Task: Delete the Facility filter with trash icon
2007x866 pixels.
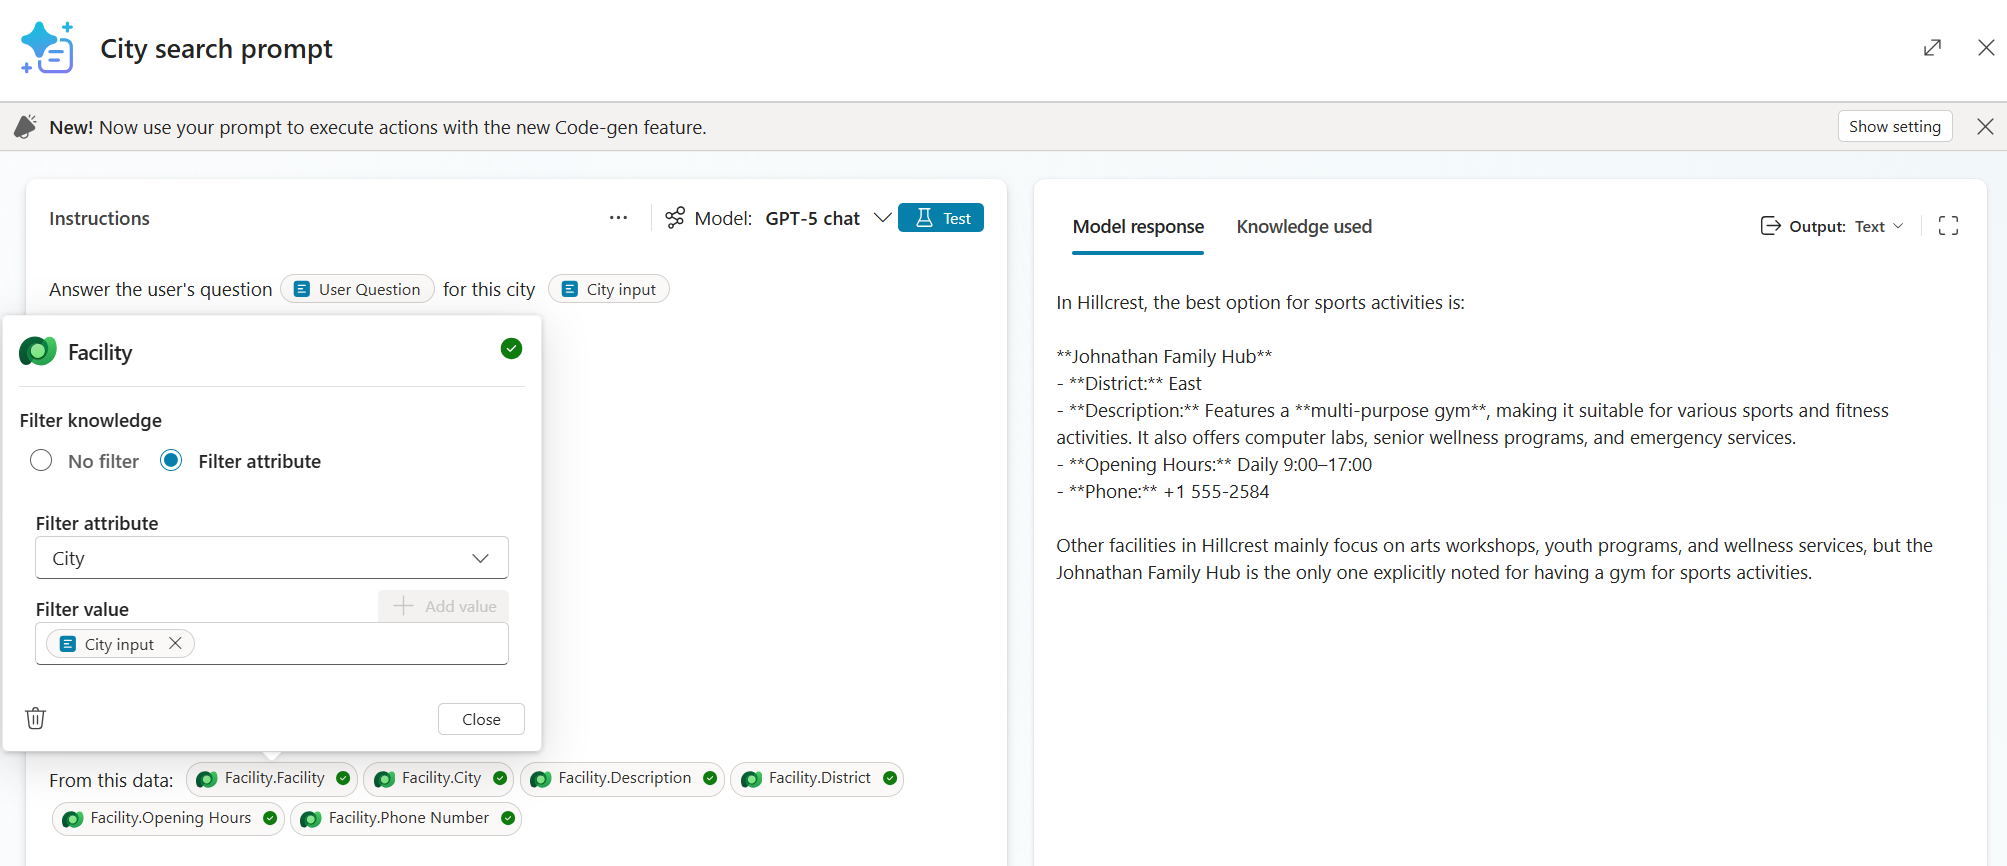Action: (36, 718)
